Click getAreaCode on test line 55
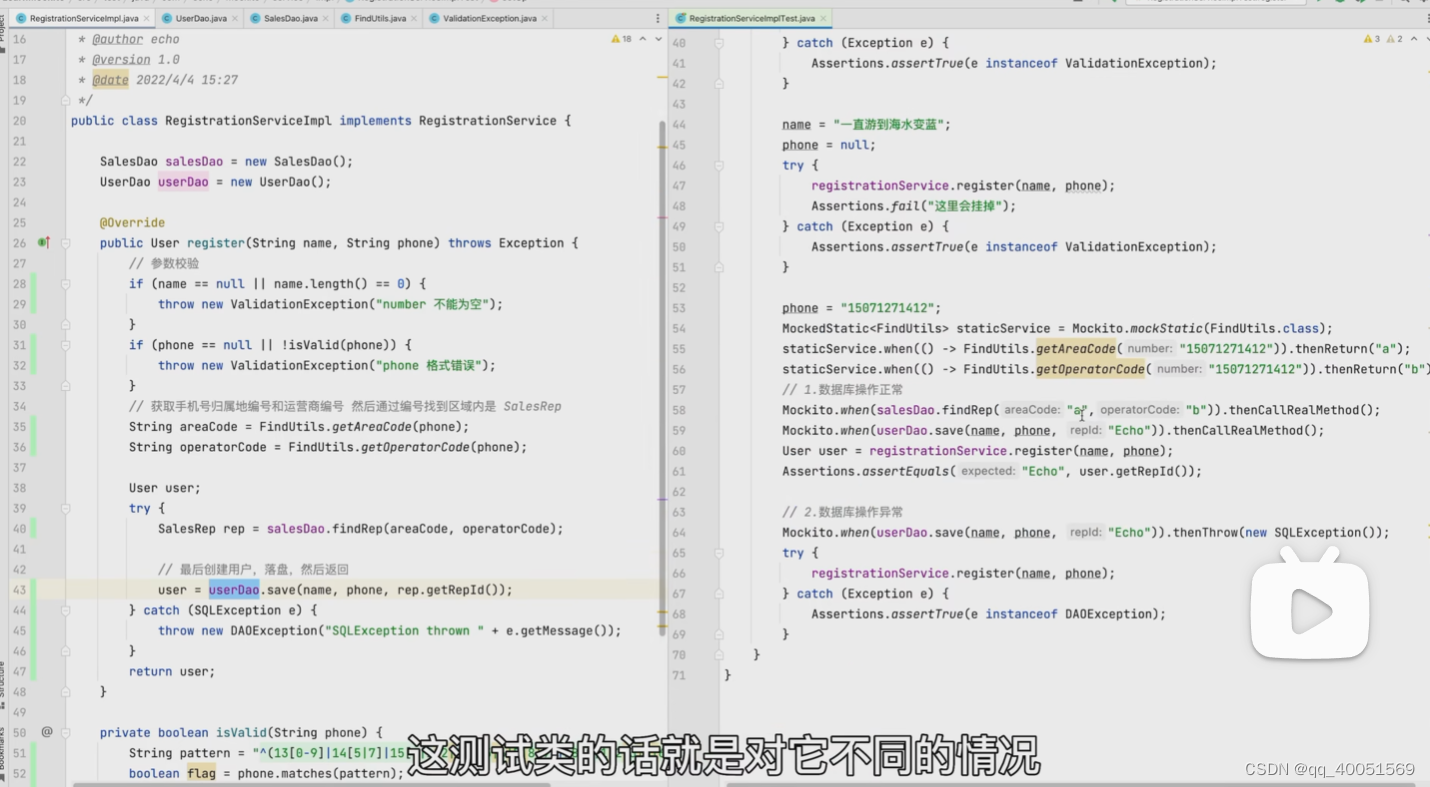1430x787 pixels. (1075, 349)
